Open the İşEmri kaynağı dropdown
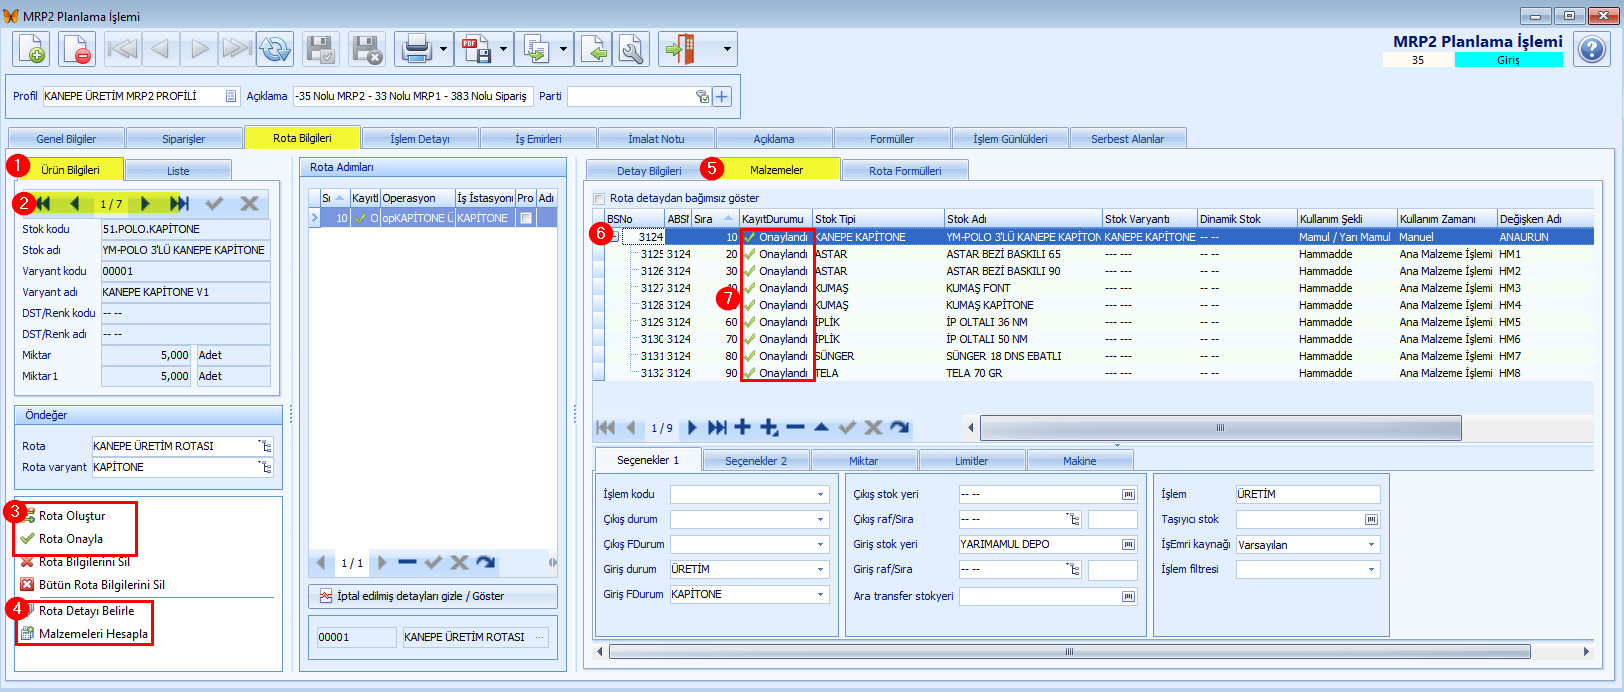1624x692 pixels. click(x=1371, y=544)
